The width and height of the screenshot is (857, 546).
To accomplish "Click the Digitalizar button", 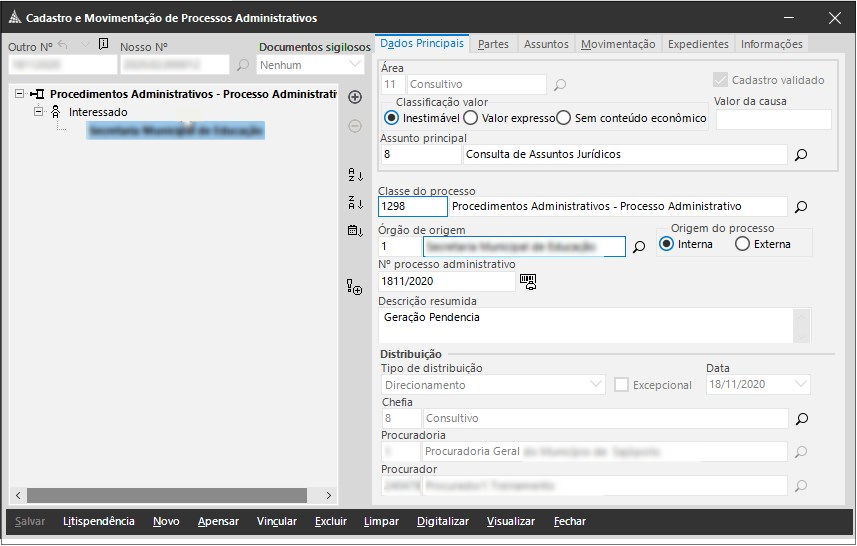I will pyautogui.click(x=442, y=521).
